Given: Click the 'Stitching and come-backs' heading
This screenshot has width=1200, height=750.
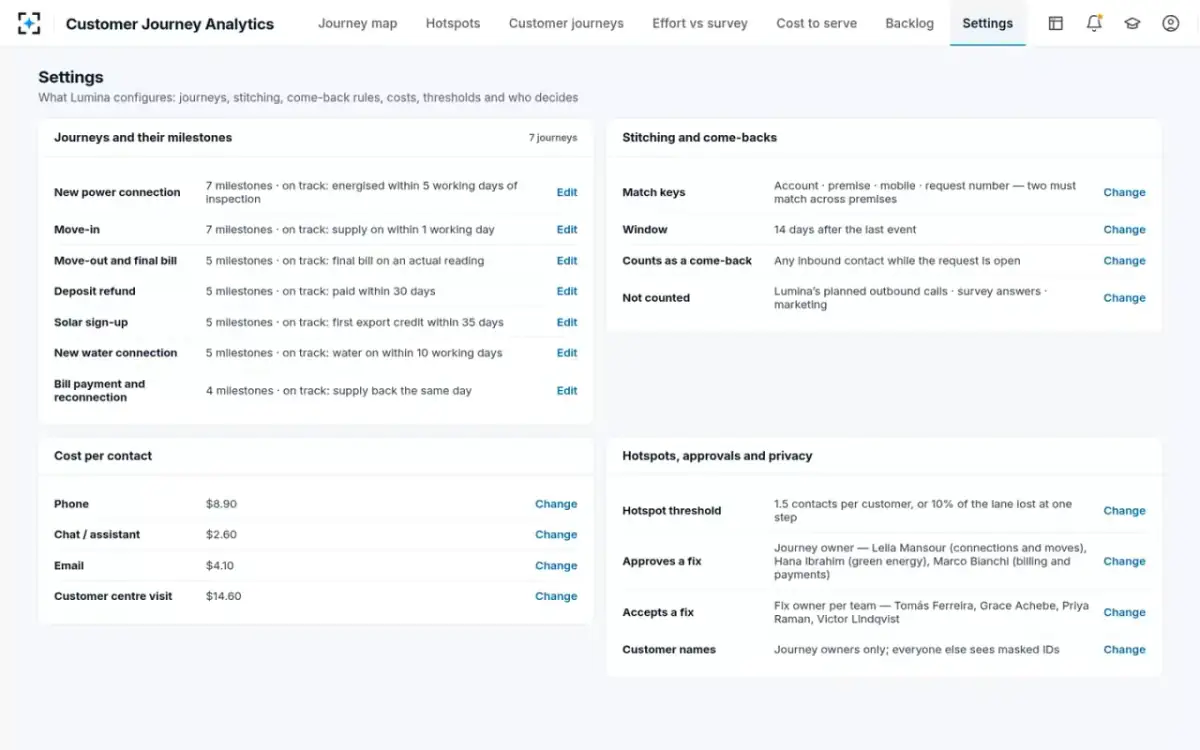Looking at the screenshot, I should pos(700,137).
